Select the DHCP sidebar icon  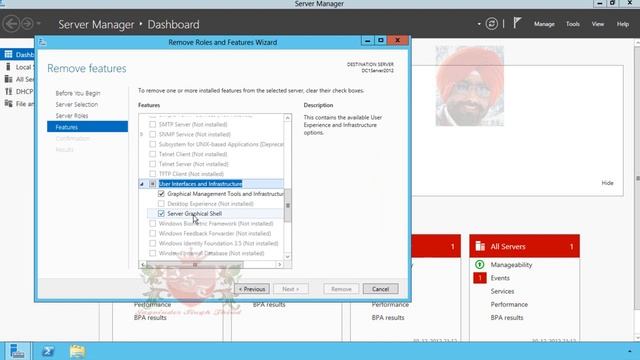(8, 91)
